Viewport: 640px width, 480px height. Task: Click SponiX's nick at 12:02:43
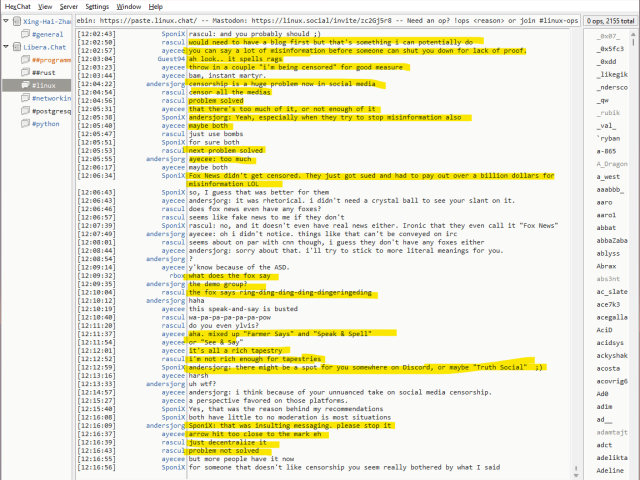(173, 34)
